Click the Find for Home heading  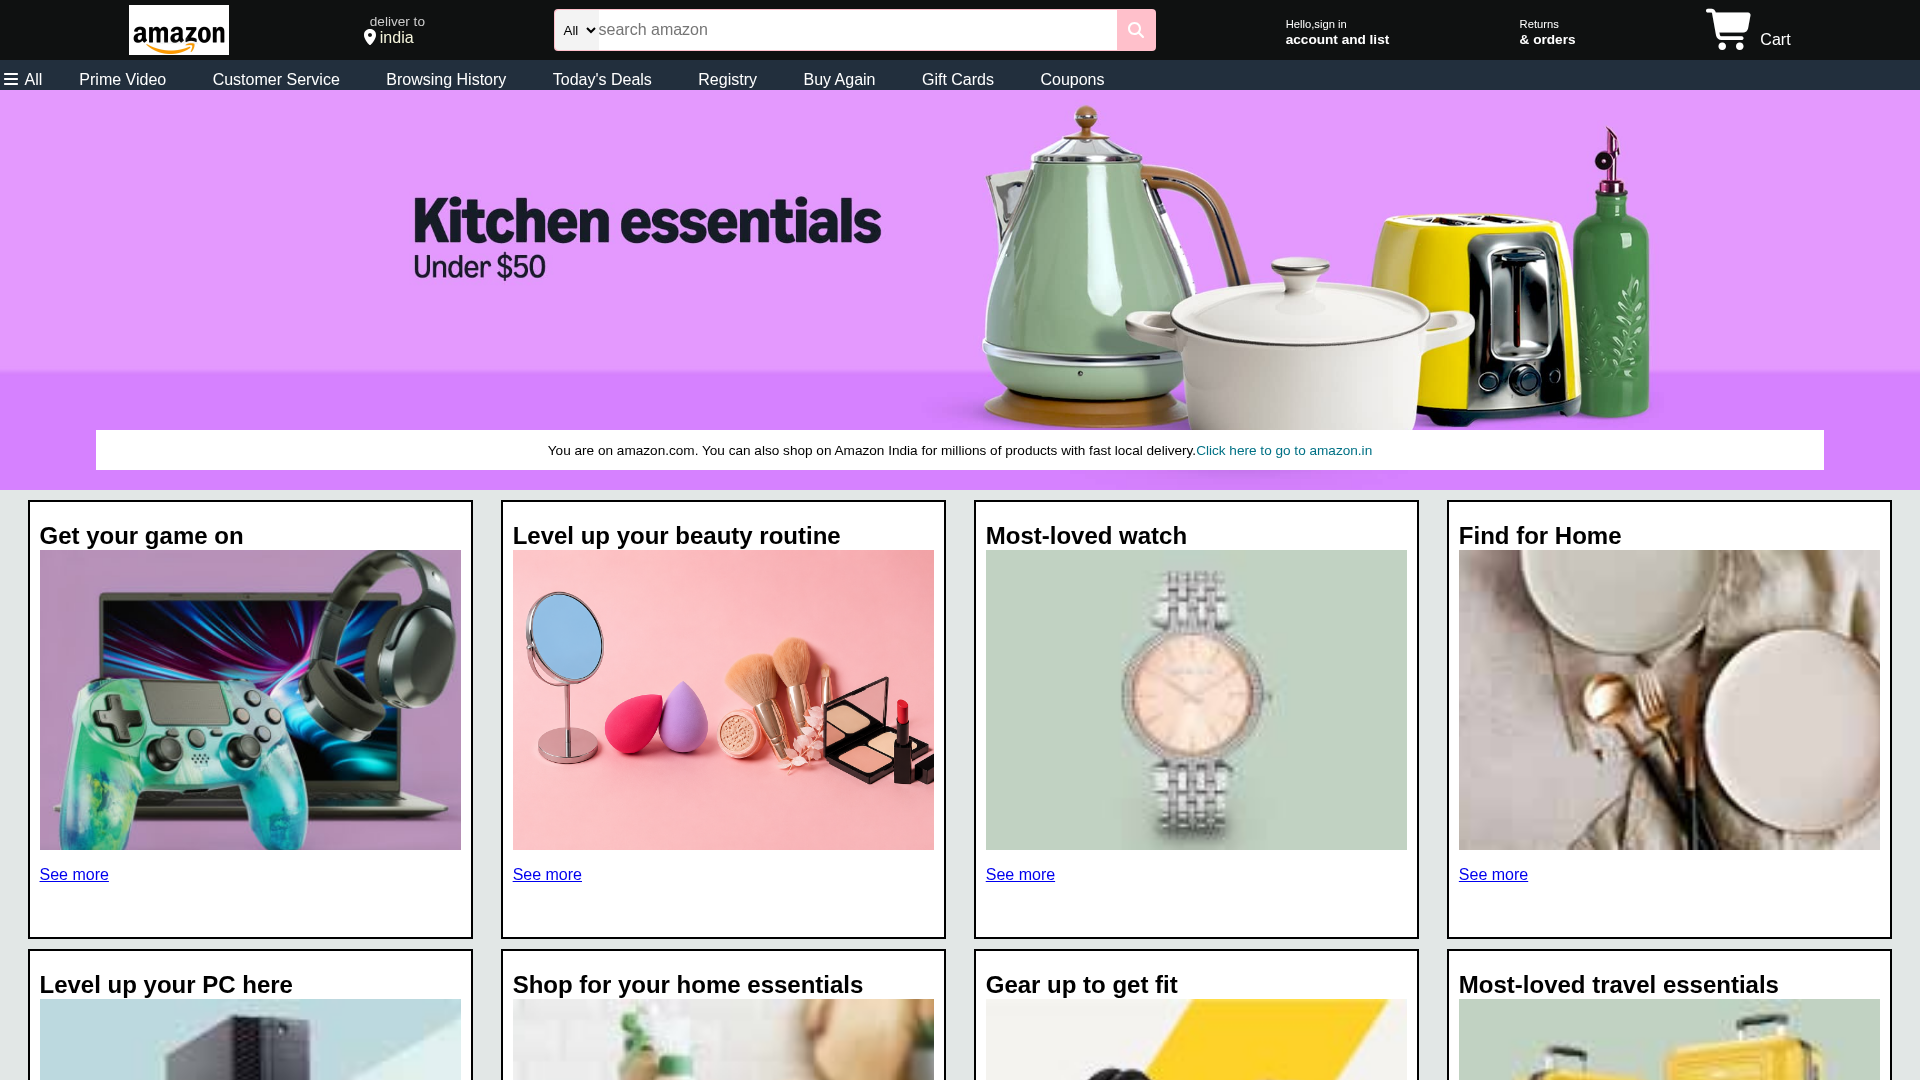tap(1540, 536)
